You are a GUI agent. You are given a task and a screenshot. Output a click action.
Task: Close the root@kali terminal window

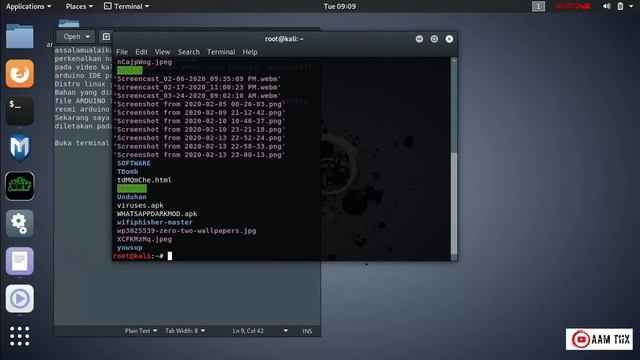tap(449, 39)
